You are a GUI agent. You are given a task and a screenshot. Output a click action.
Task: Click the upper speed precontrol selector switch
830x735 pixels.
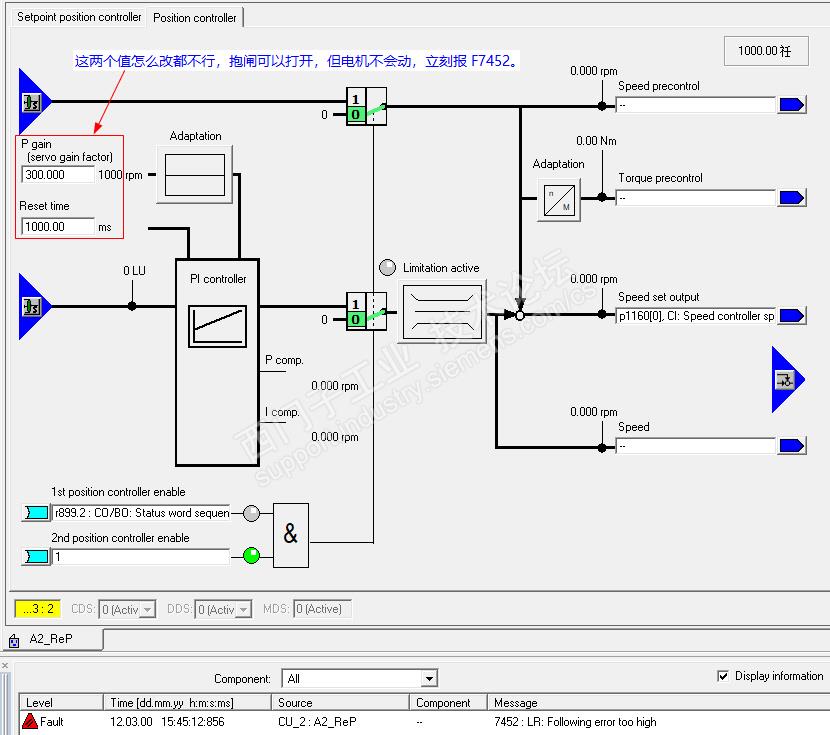pos(366,106)
